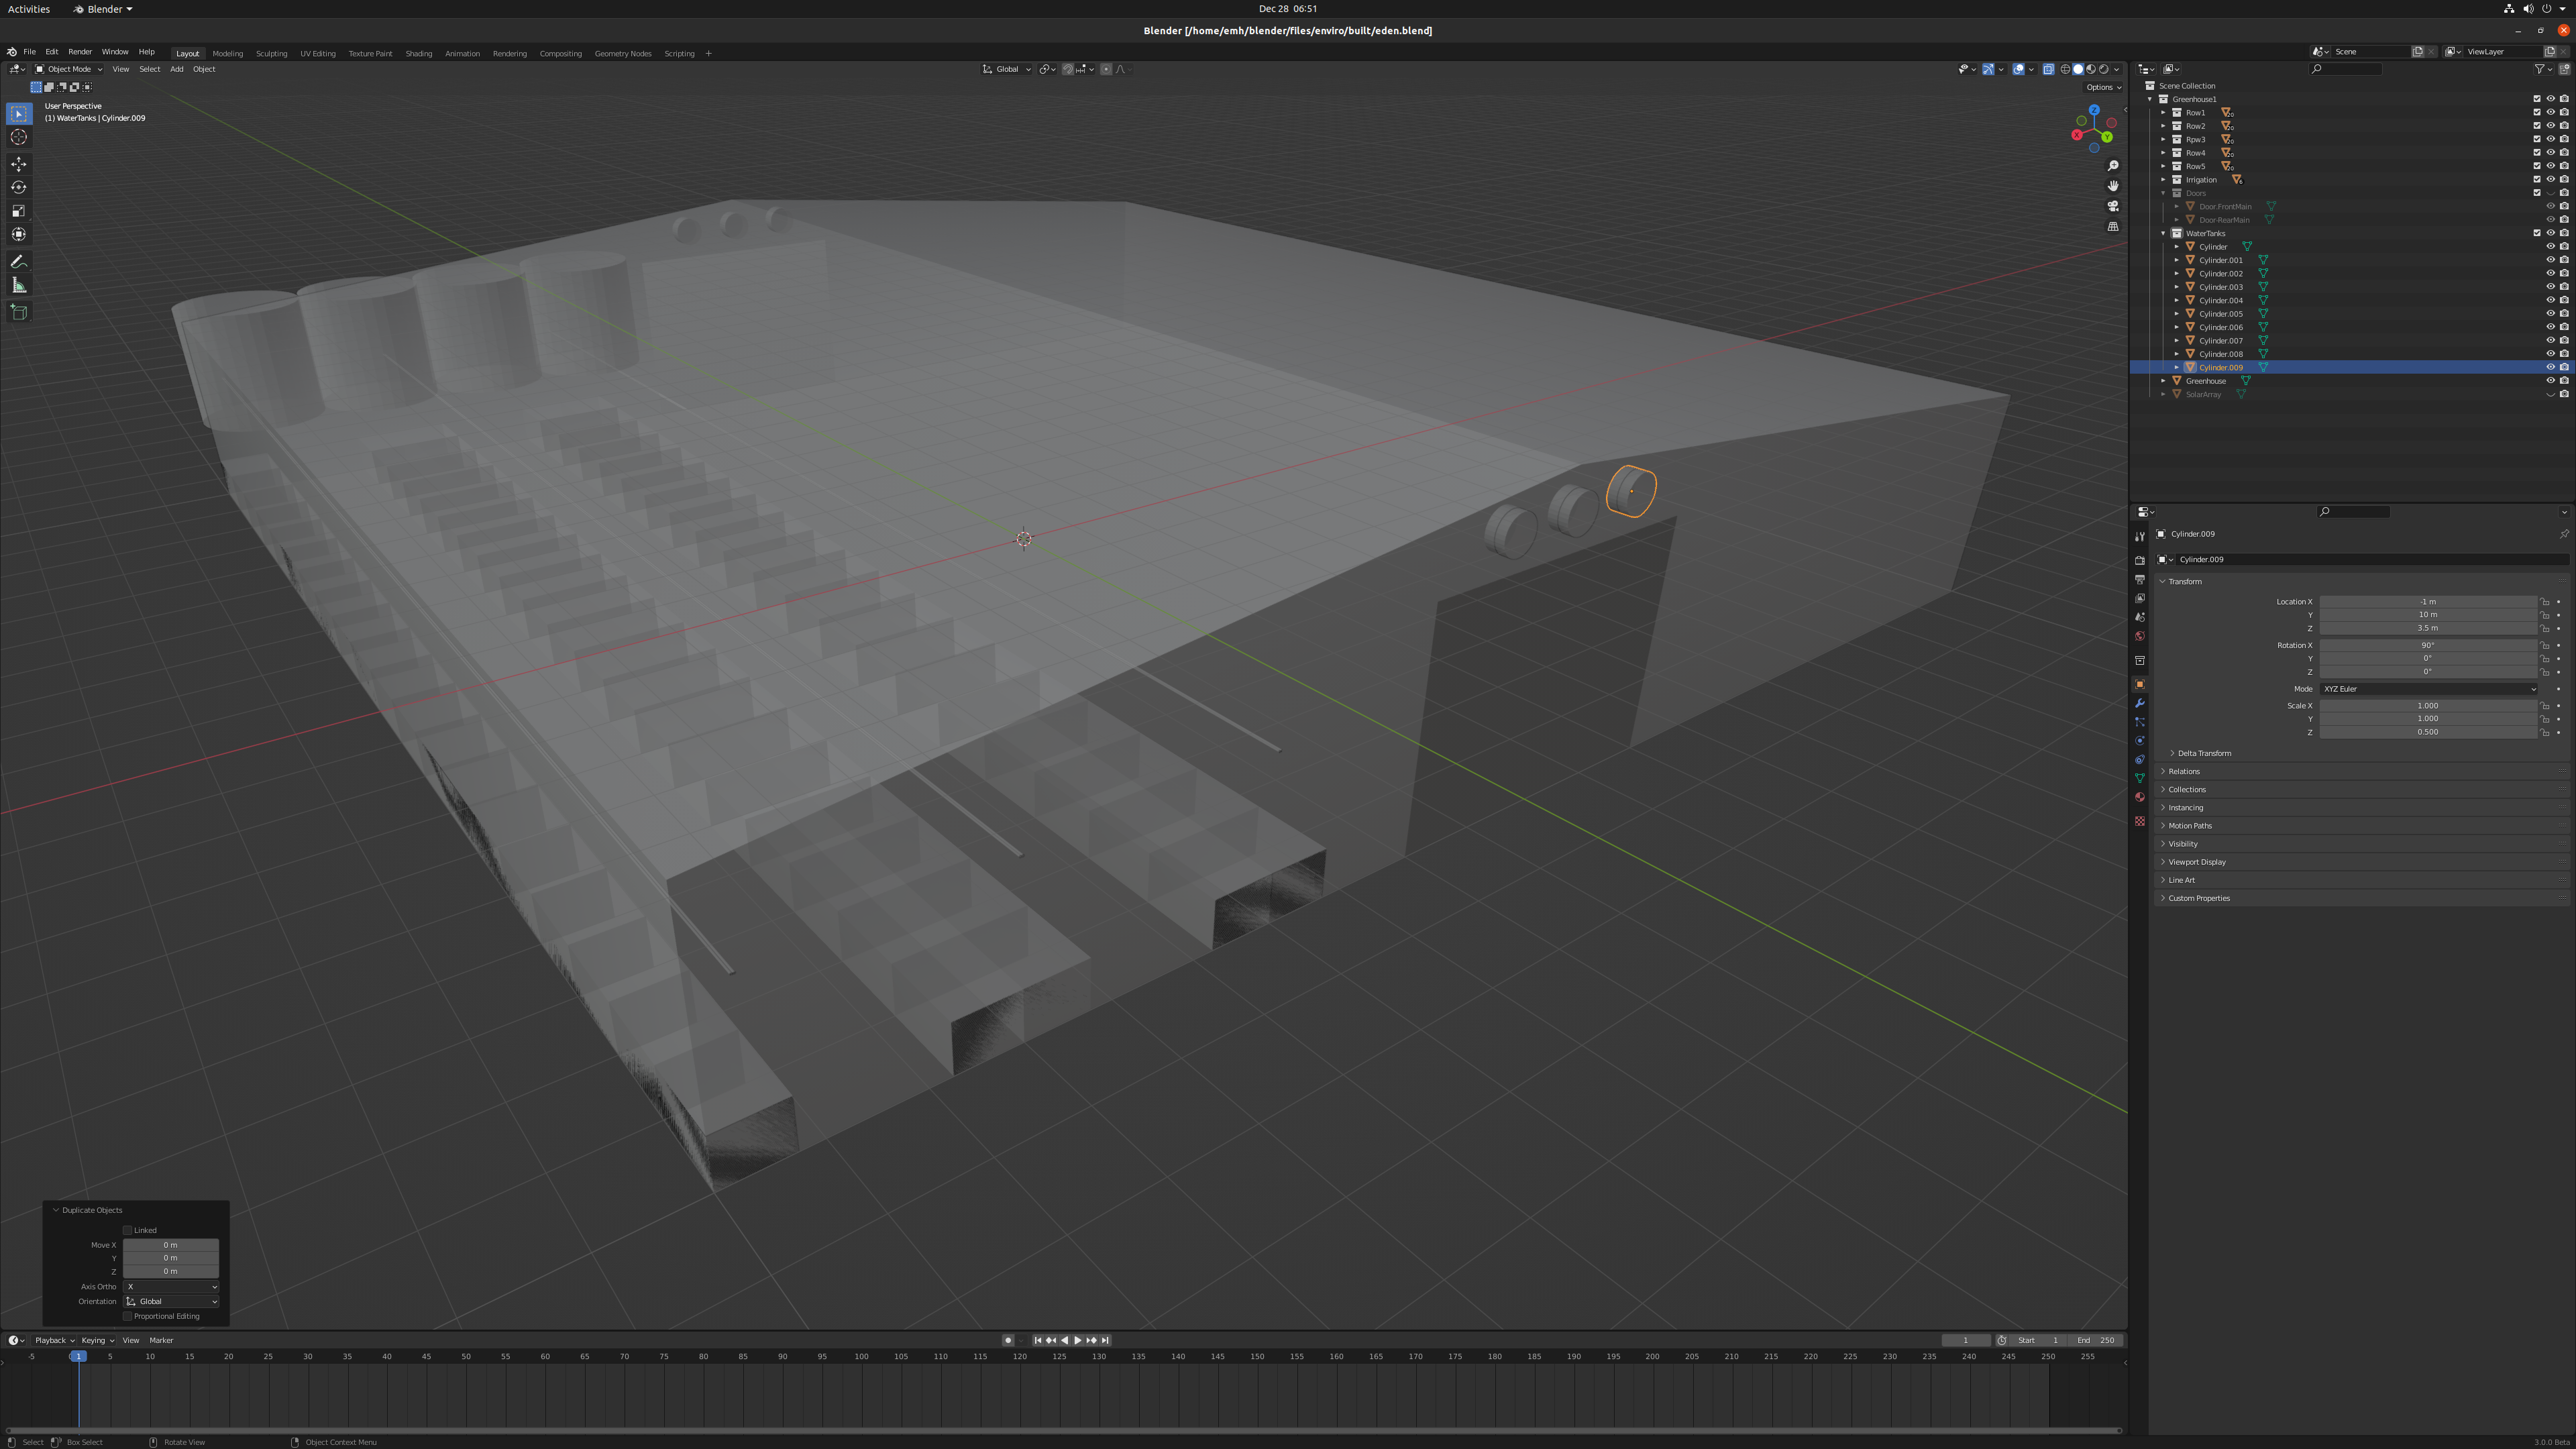Image resolution: width=2576 pixels, height=1449 pixels.
Task: Open the Global transform orientation dropdown
Action: click(x=1007, y=69)
